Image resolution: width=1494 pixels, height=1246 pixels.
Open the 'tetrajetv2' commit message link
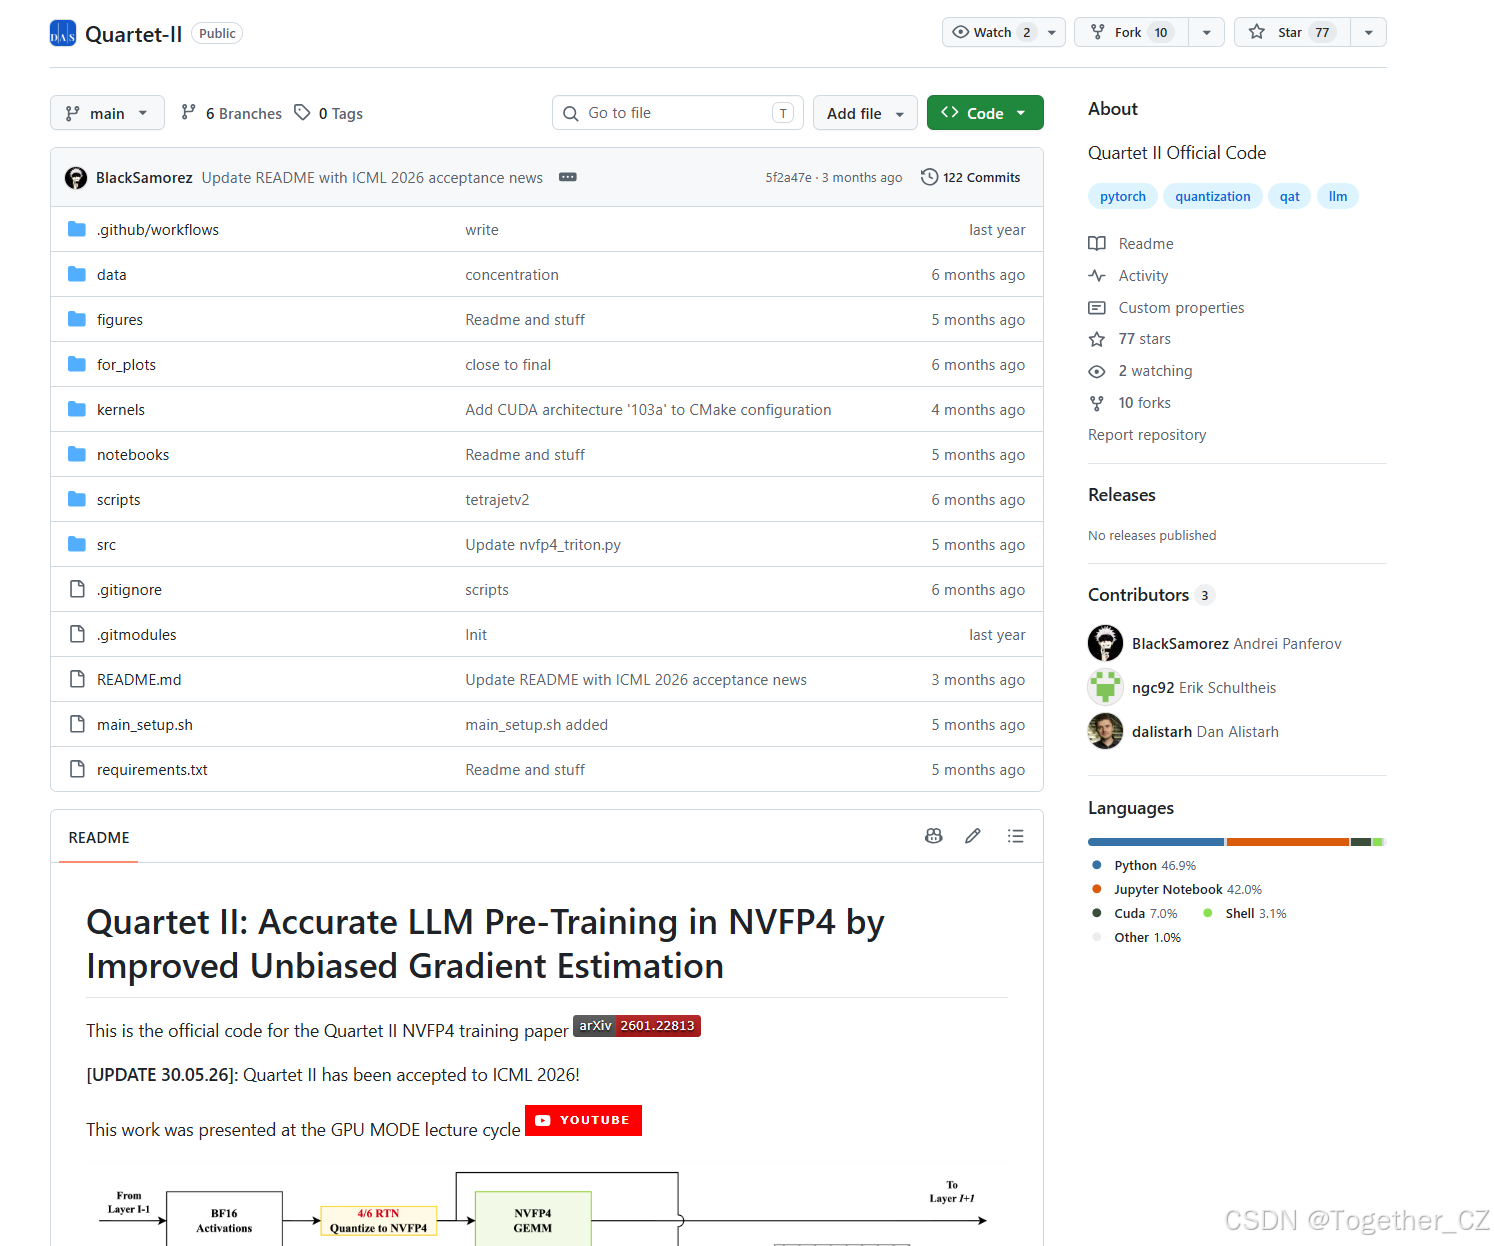(497, 499)
